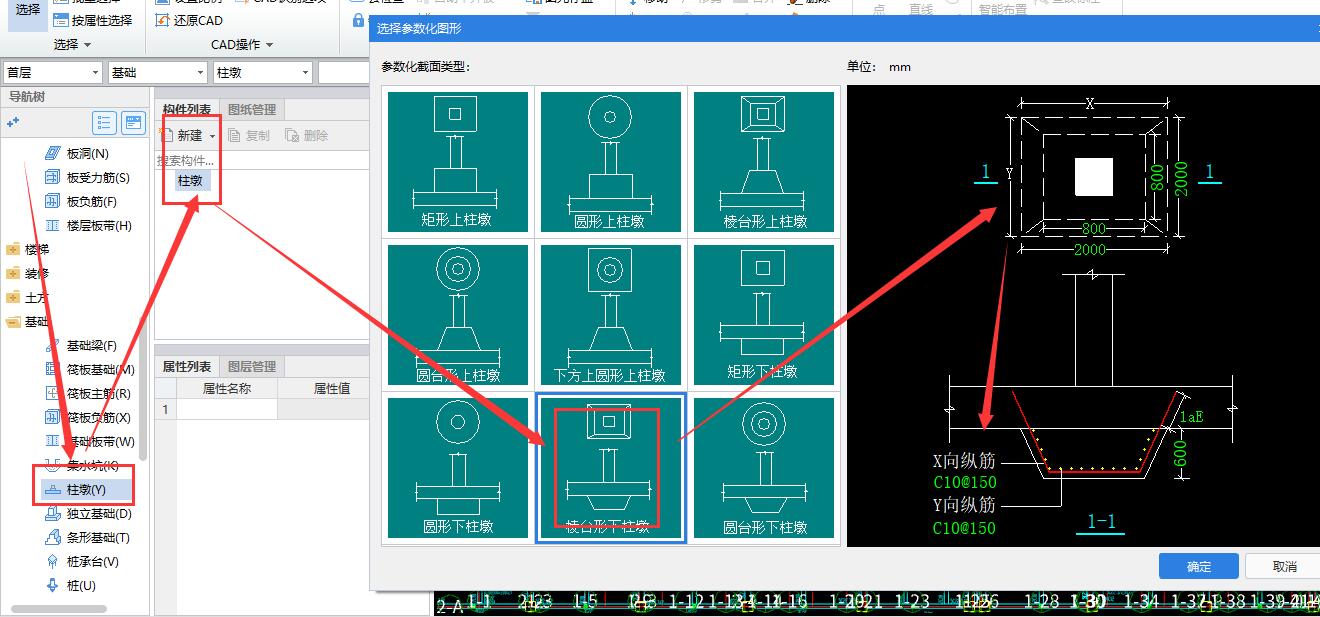Click the navigation tree vertical scrollbar
The height and width of the screenshot is (617, 1320).
[143, 390]
